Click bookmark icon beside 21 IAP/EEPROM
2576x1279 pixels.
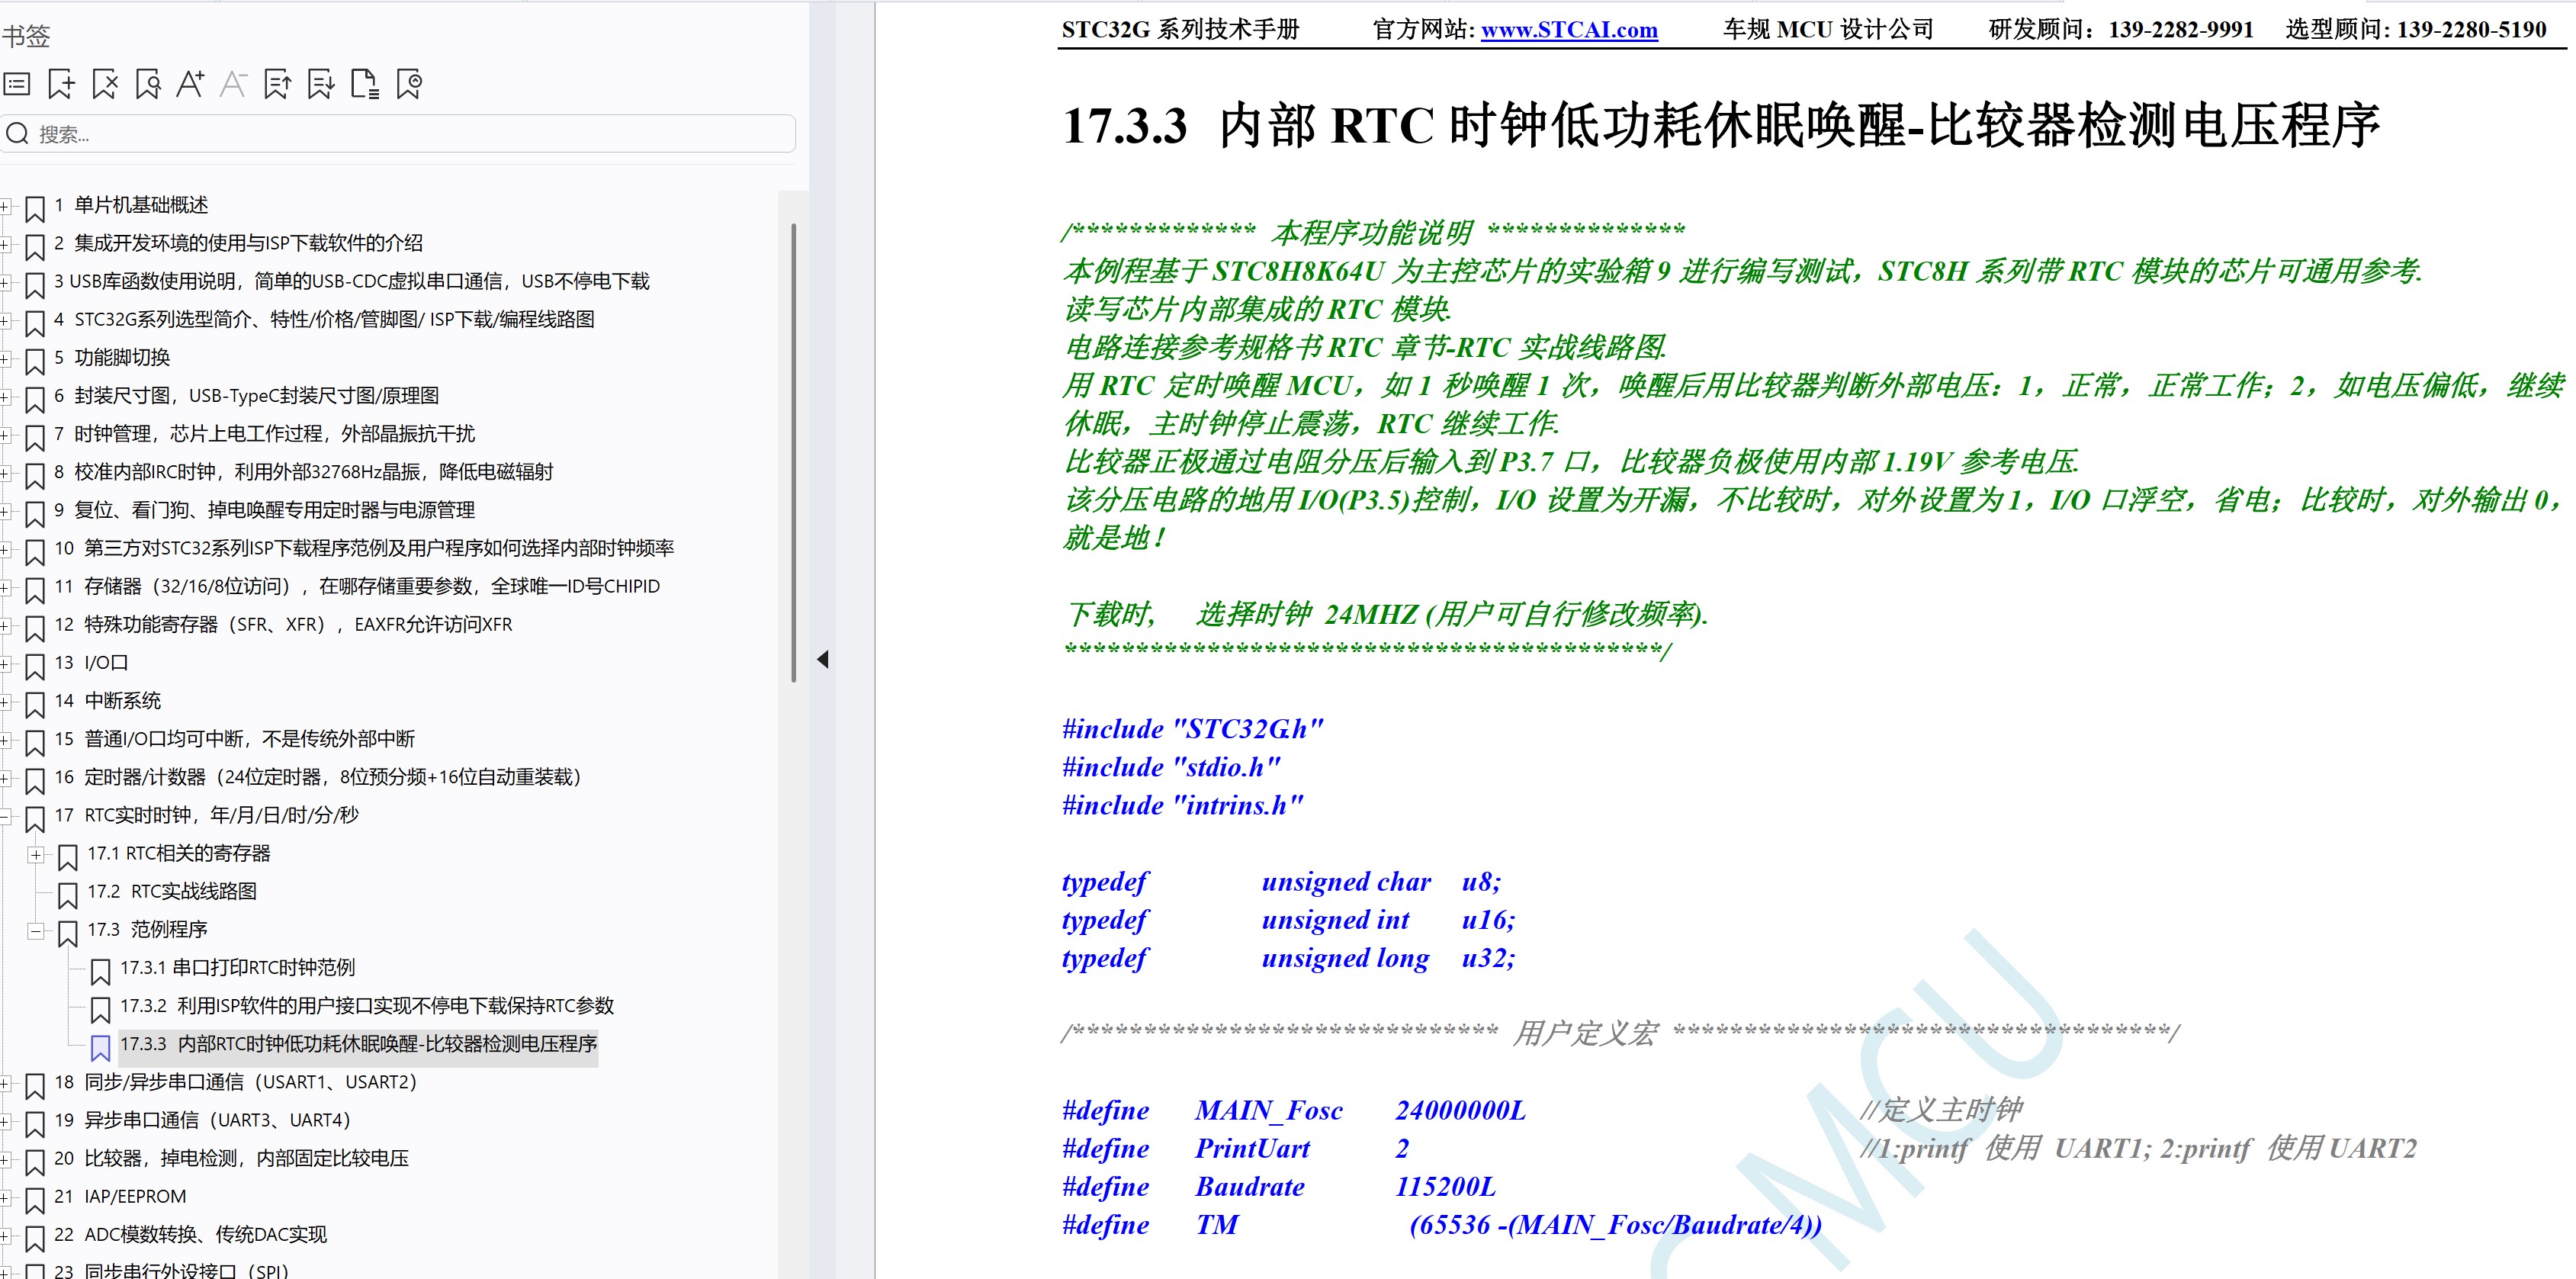[34, 1200]
